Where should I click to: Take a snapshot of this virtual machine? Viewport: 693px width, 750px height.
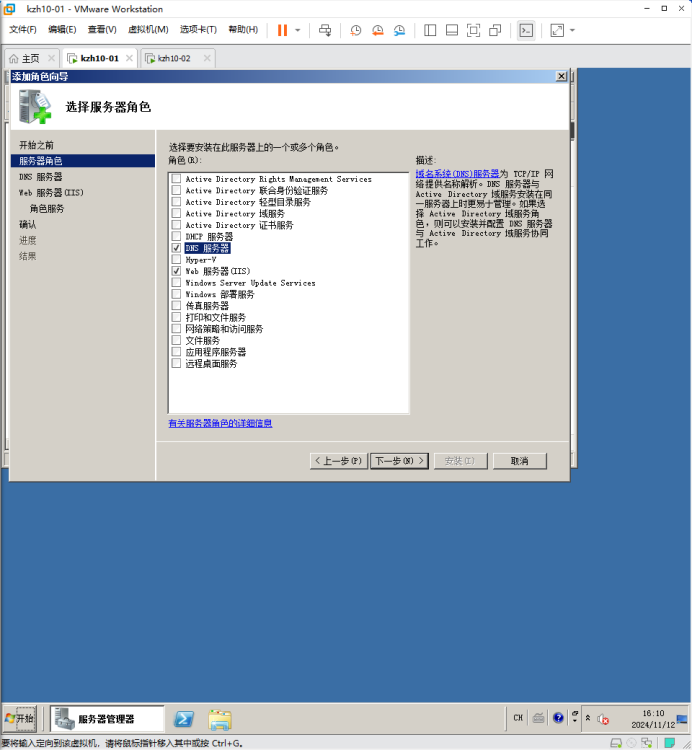(355, 30)
